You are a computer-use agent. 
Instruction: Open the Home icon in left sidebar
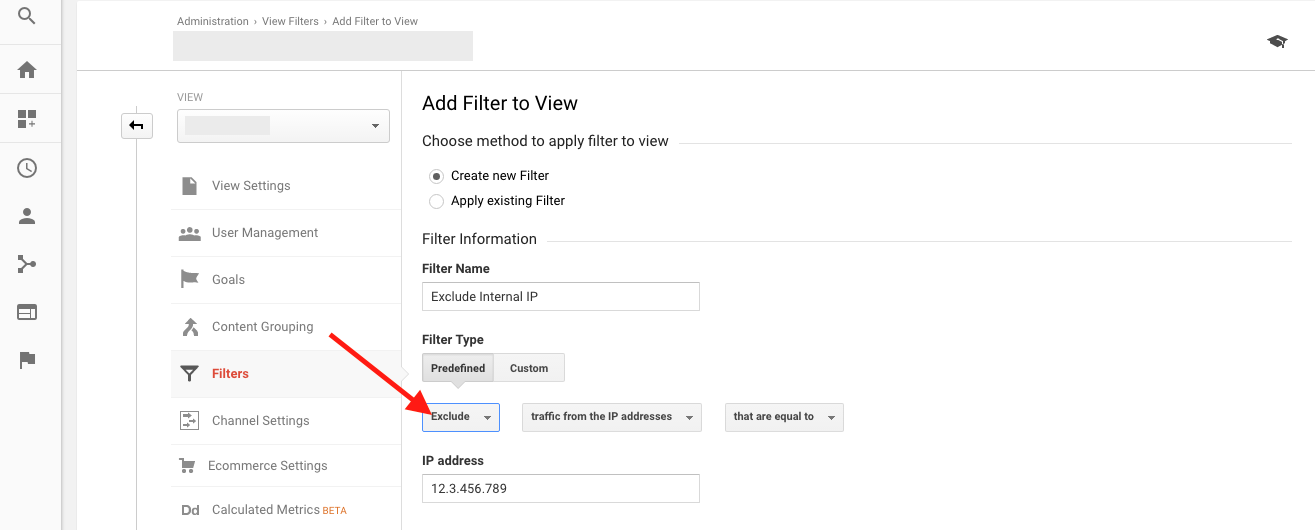tap(27, 70)
